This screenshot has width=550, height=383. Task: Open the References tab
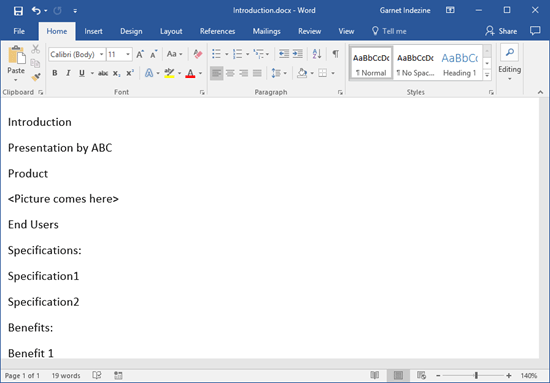[x=217, y=31]
